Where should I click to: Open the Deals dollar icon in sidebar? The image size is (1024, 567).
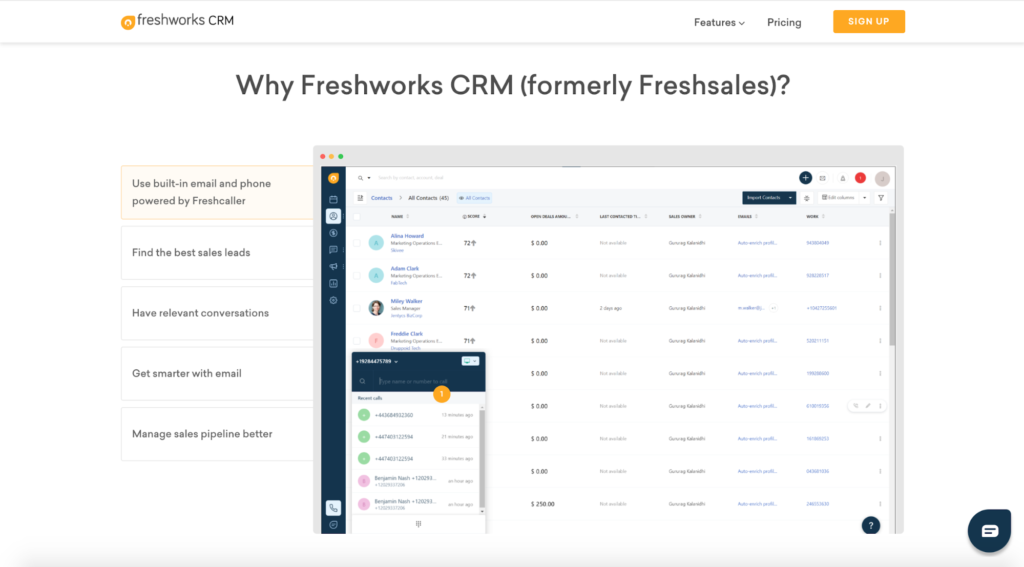point(334,233)
